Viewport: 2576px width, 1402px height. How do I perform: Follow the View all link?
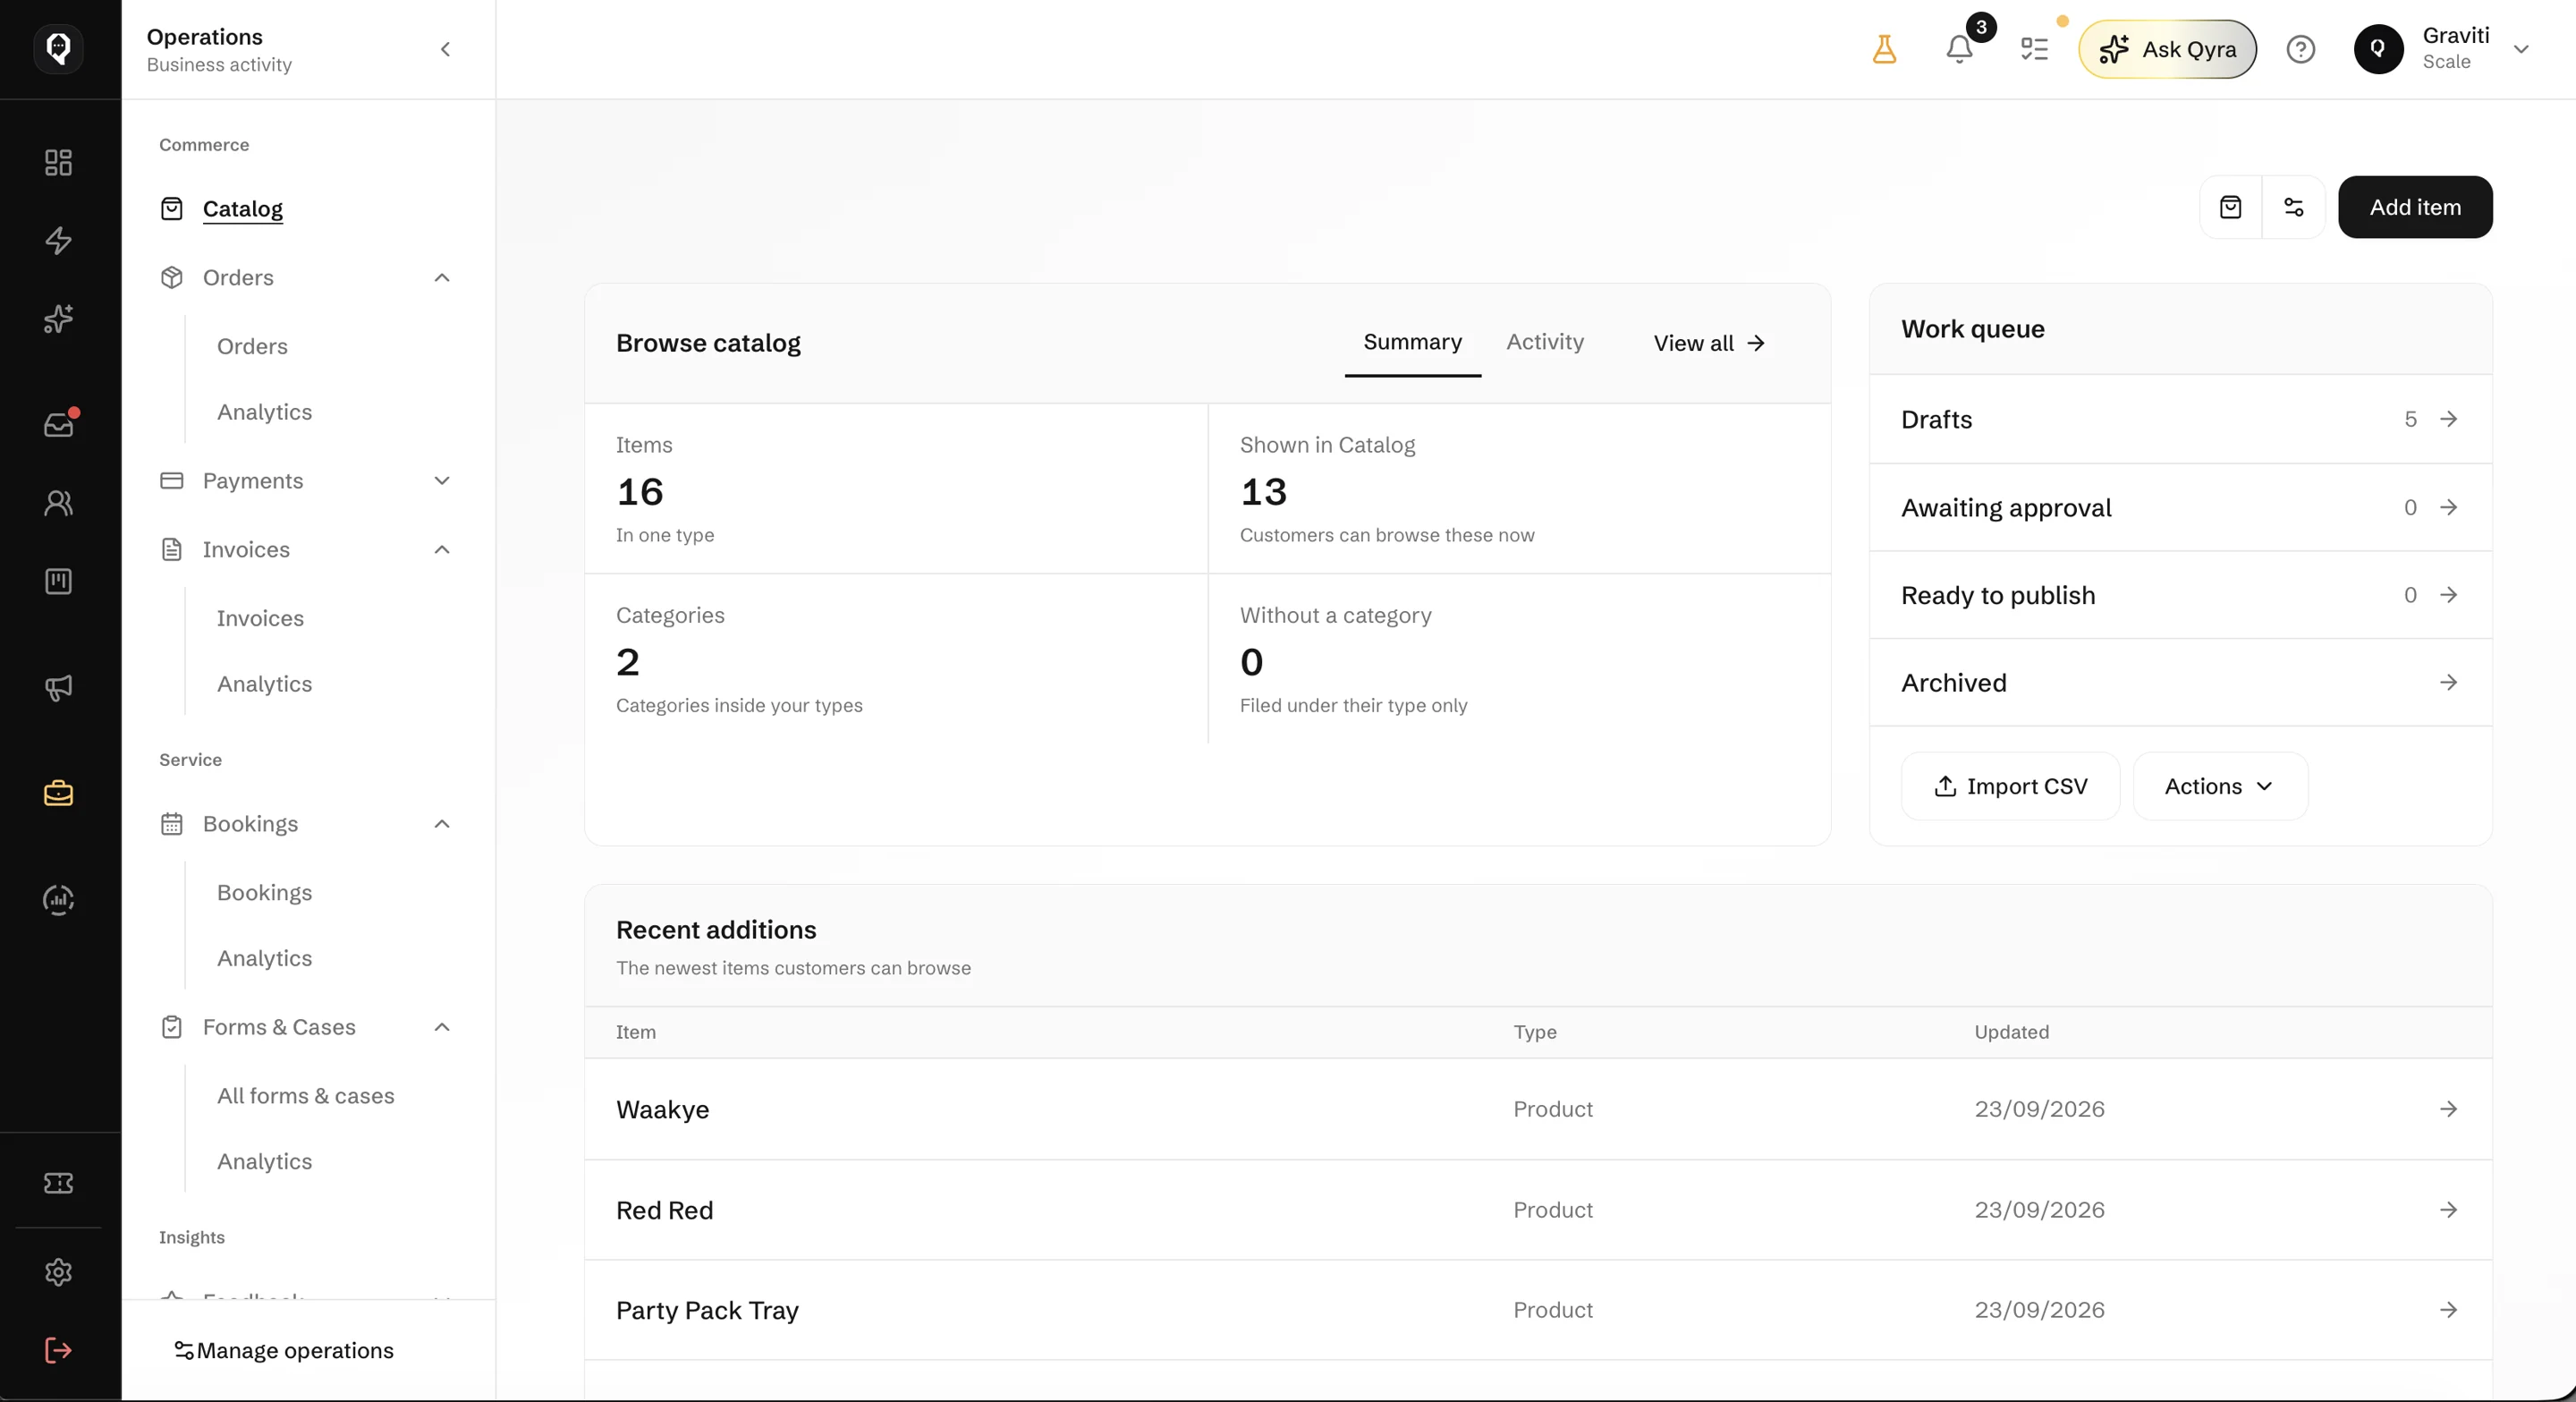coord(1709,343)
